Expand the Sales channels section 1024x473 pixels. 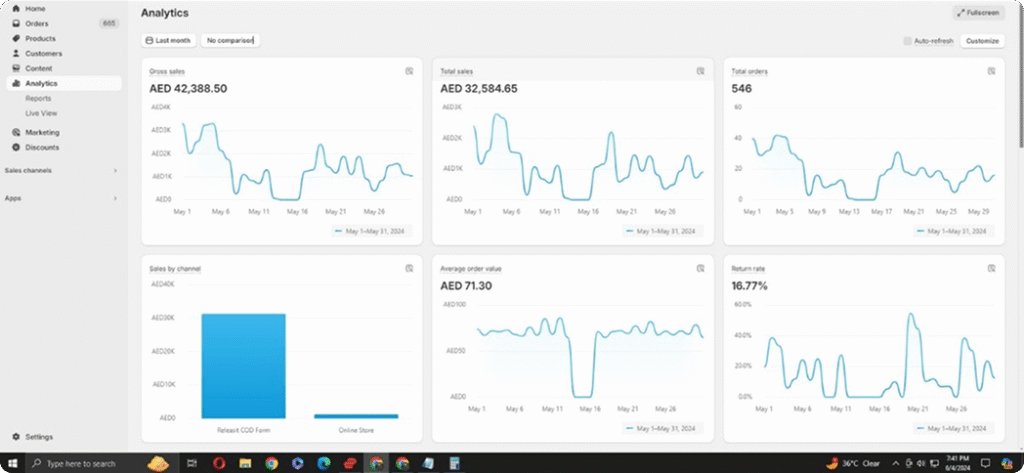pyautogui.click(x=114, y=170)
